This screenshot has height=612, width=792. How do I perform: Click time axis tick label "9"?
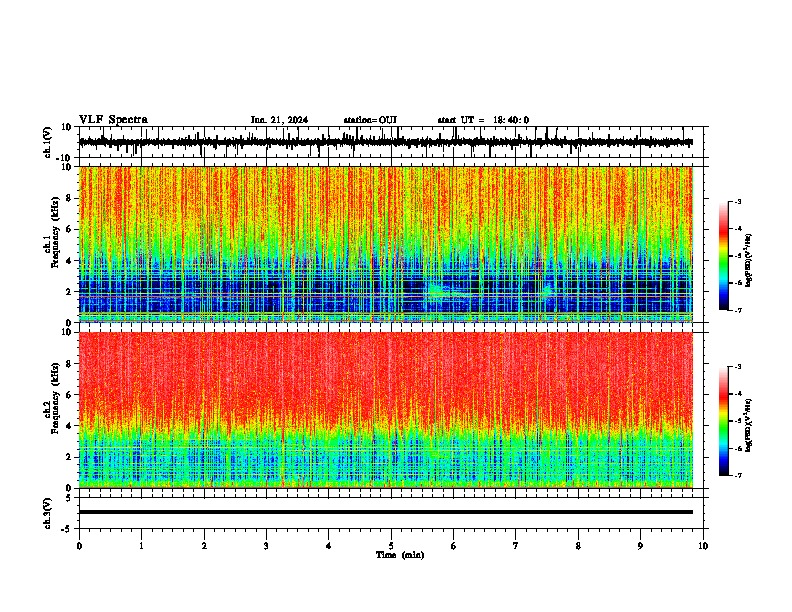click(x=640, y=546)
